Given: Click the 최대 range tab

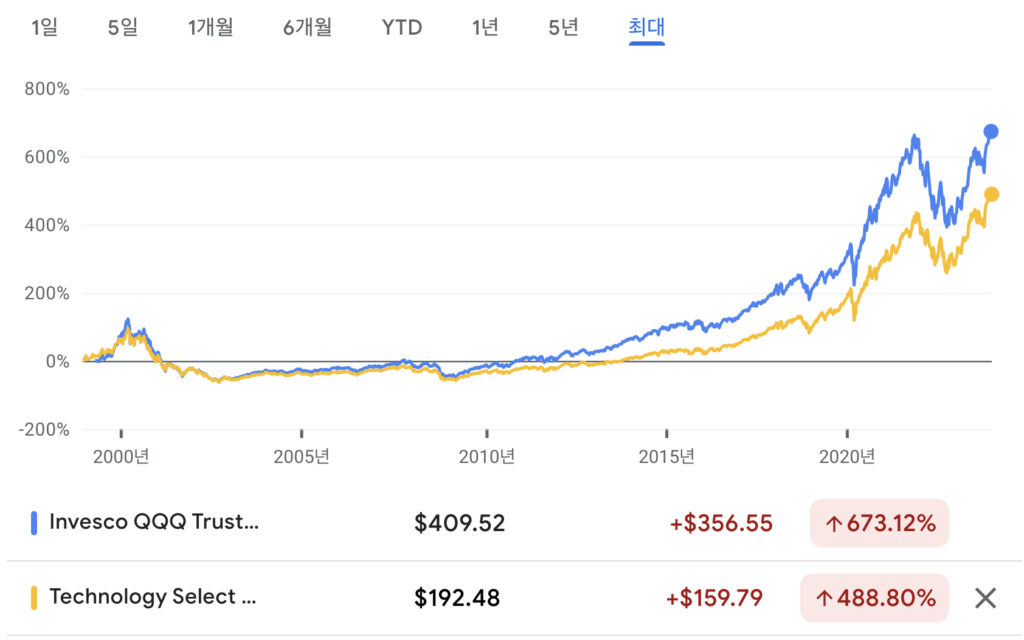Looking at the screenshot, I should click(x=647, y=27).
